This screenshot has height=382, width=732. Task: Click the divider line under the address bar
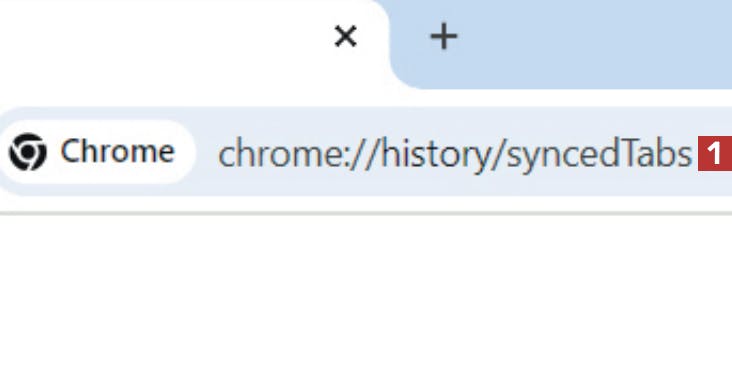366,213
